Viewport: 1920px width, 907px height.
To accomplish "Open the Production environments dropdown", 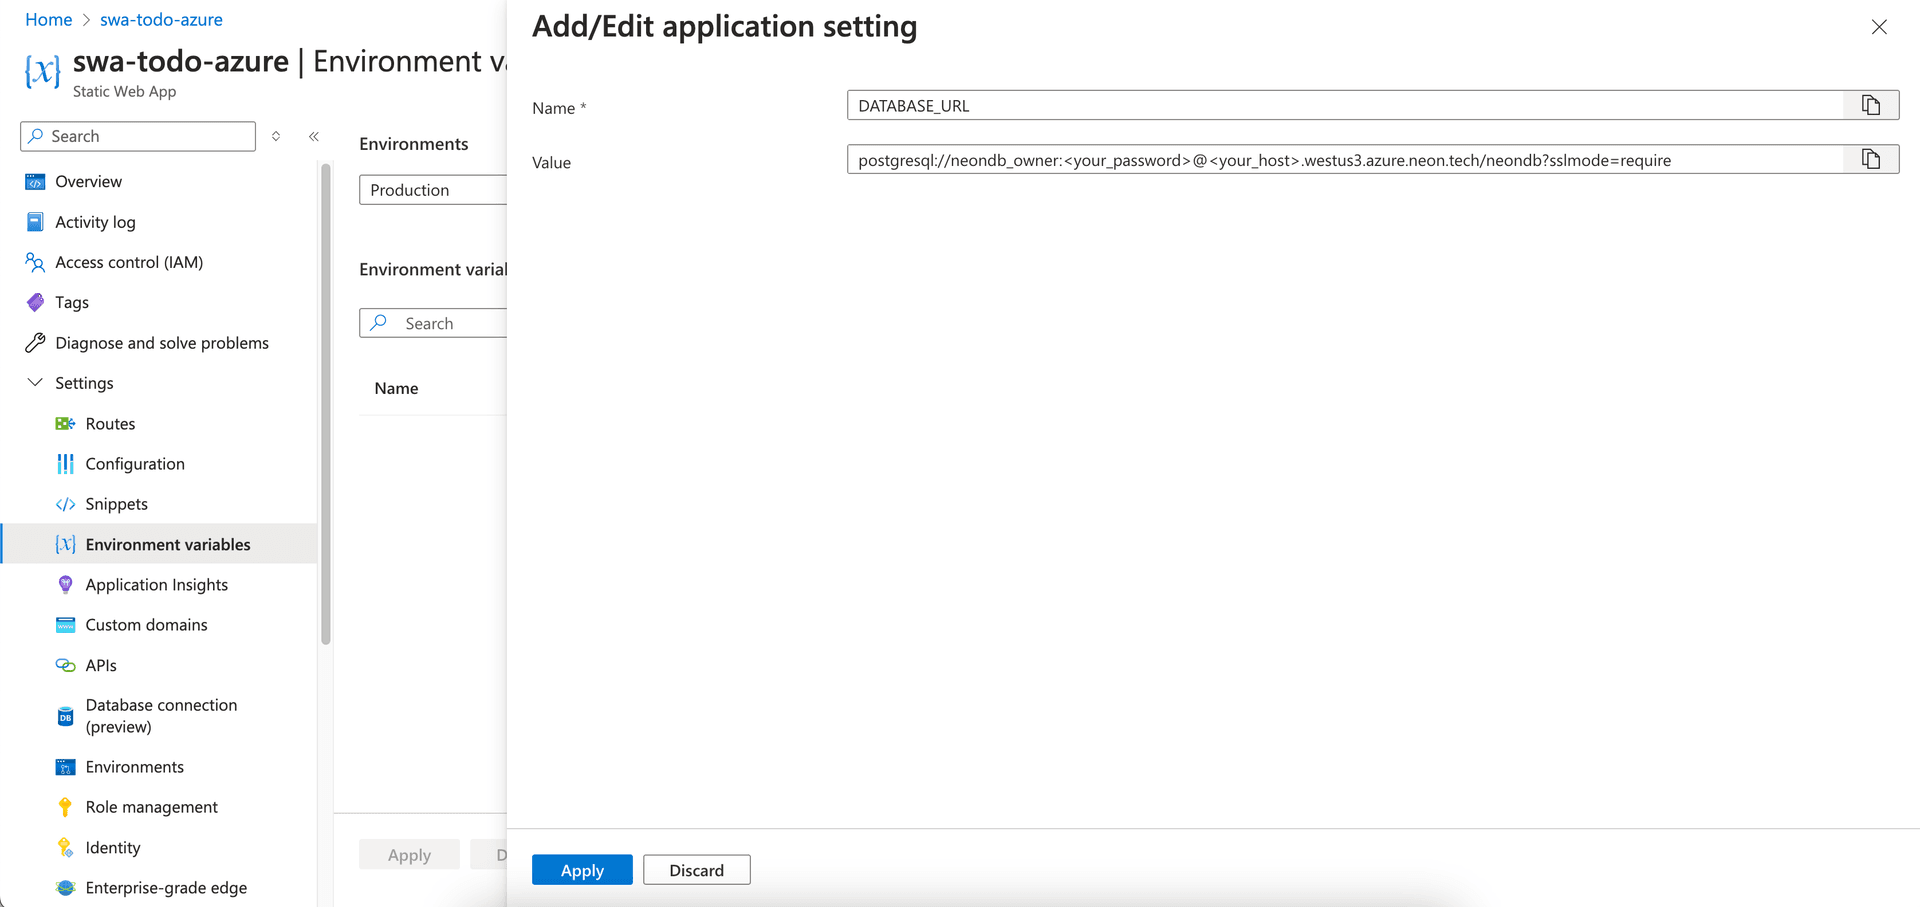I will coord(432,190).
